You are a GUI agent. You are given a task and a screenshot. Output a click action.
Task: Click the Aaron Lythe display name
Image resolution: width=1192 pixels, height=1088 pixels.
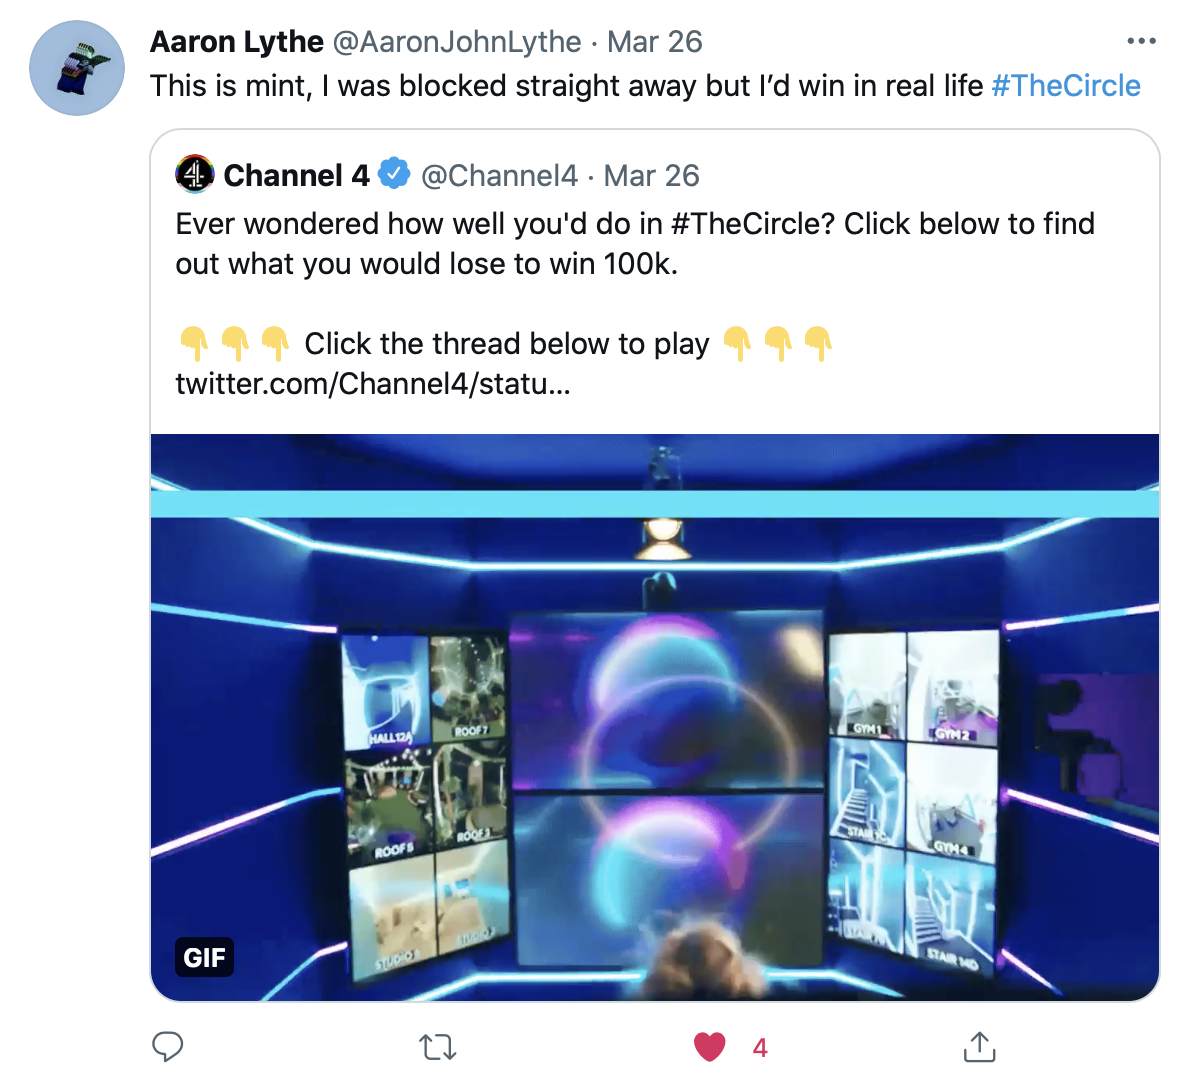pyautogui.click(x=236, y=42)
